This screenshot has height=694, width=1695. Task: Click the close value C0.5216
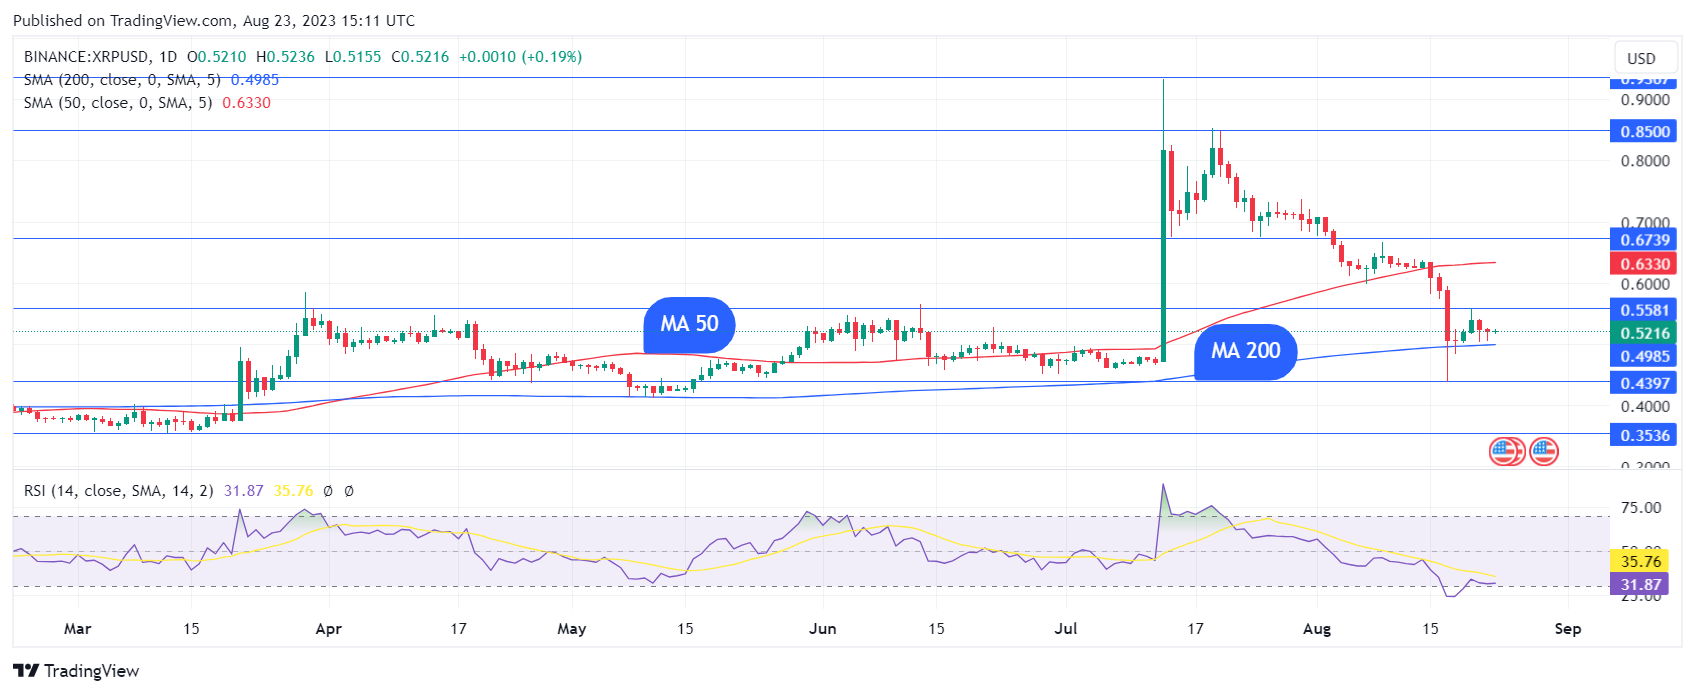click(x=420, y=57)
